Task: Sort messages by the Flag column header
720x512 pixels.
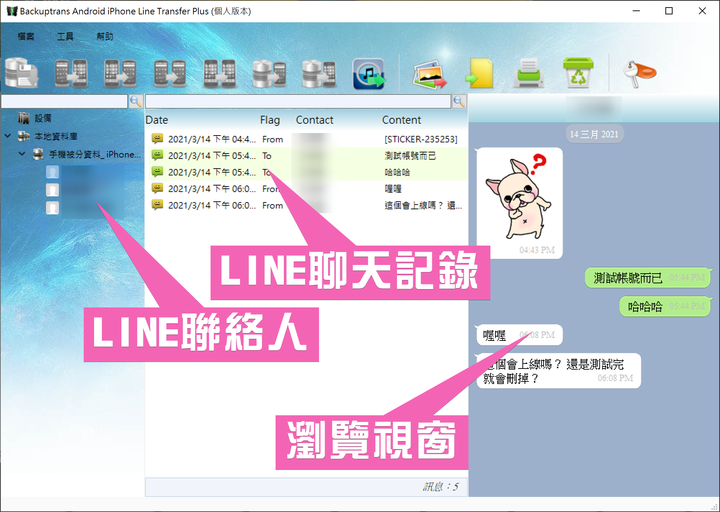Action: (x=270, y=120)
